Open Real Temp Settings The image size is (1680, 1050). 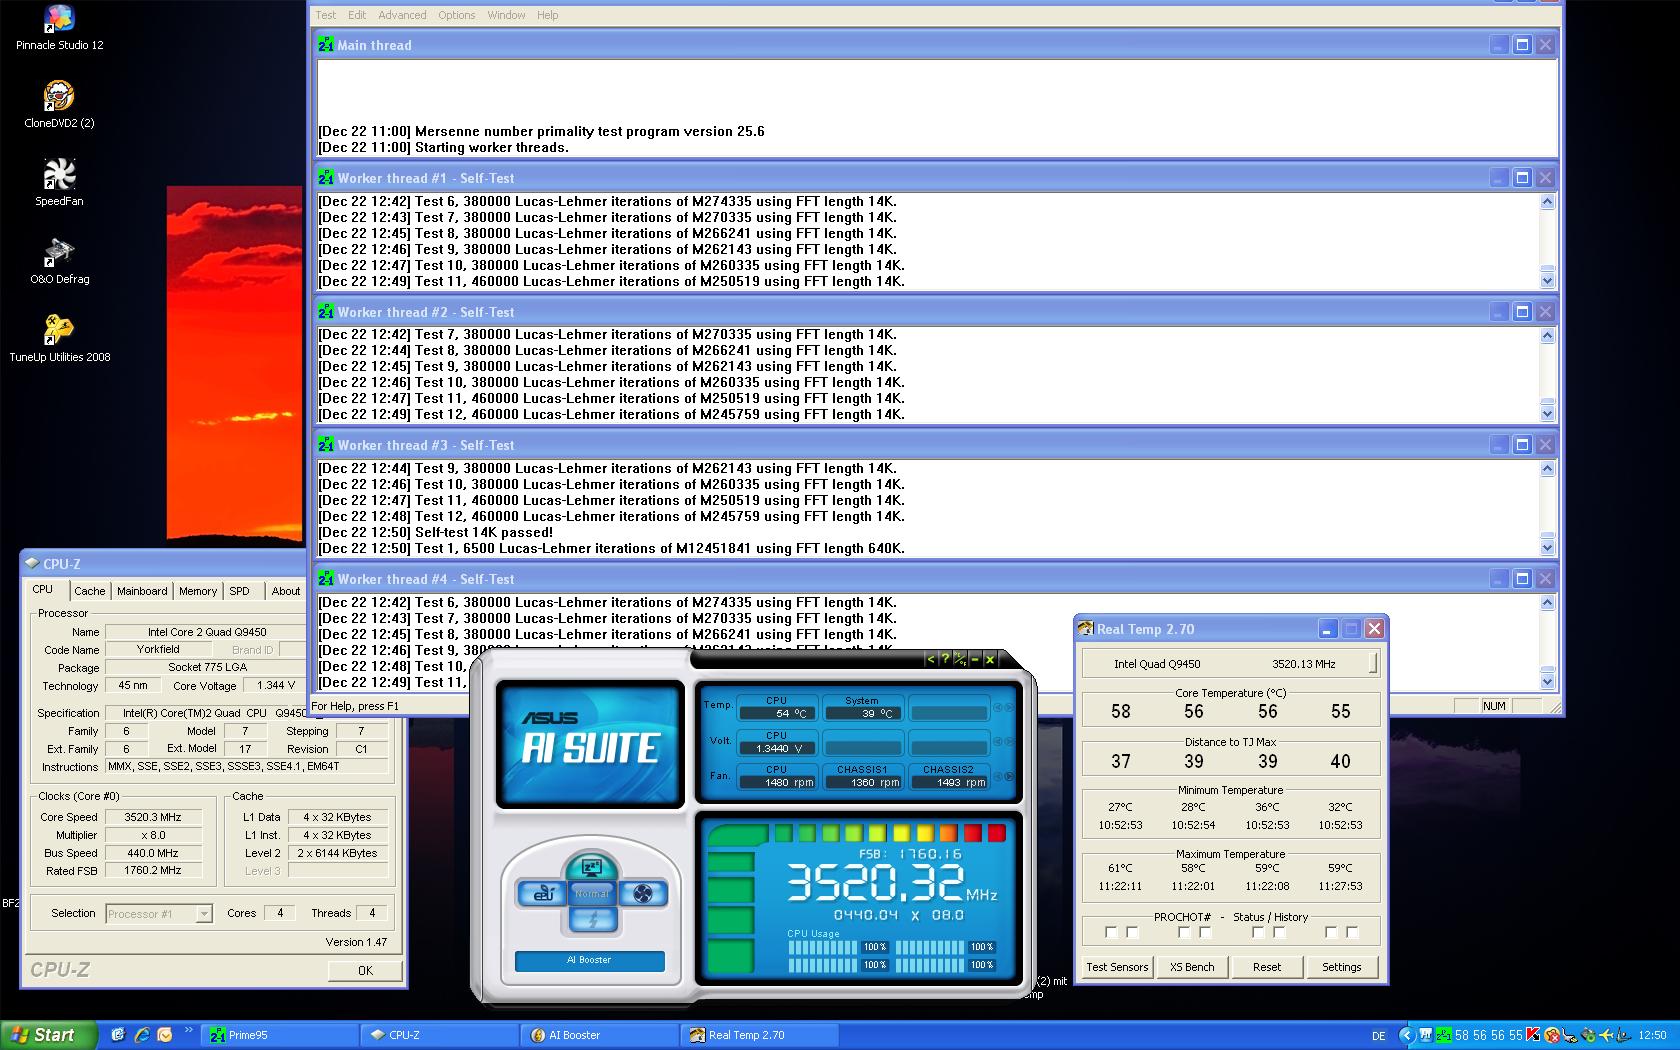(x=1342, y=967)
